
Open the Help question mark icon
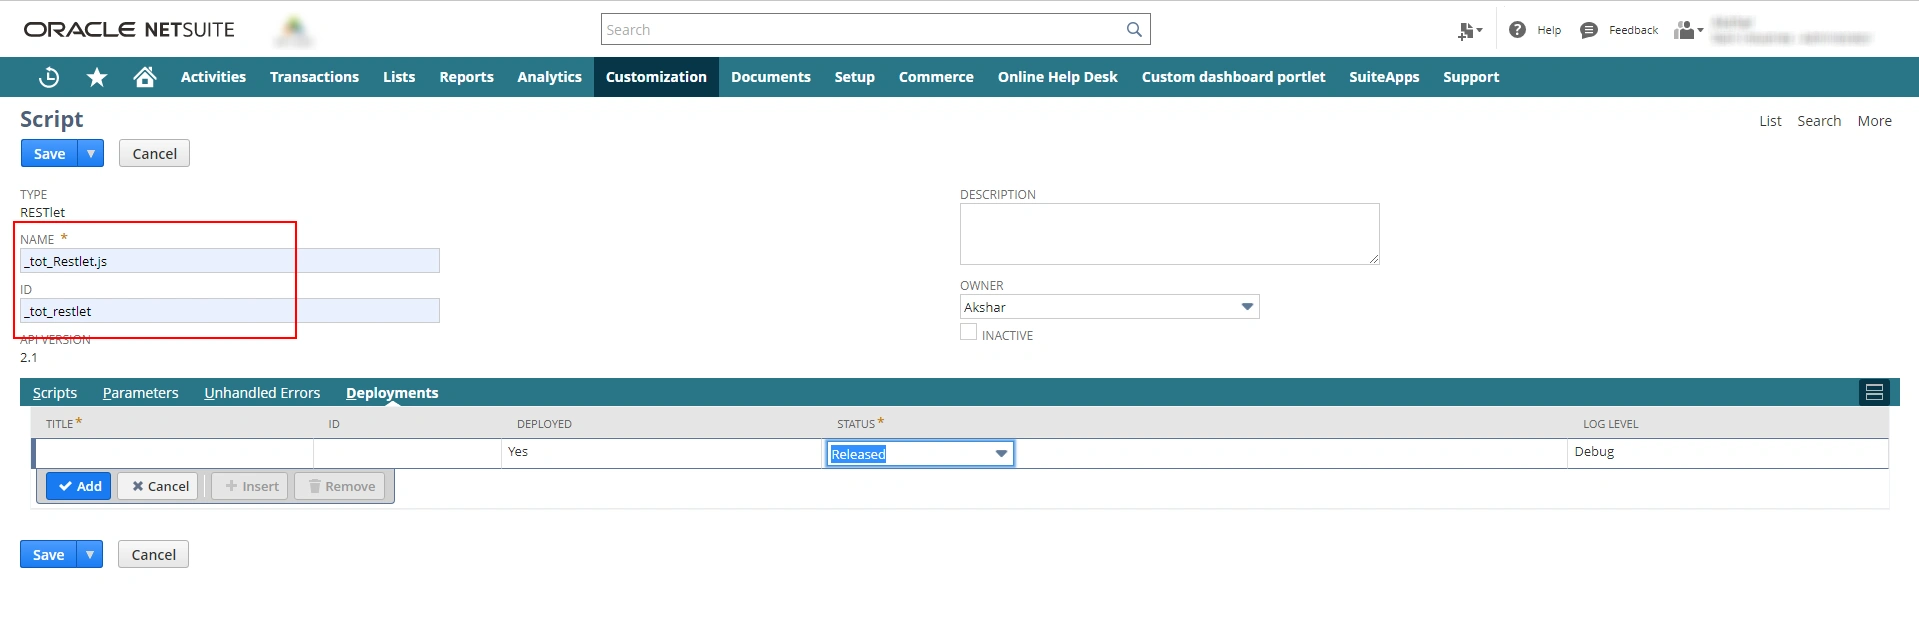pos(1517,30)
